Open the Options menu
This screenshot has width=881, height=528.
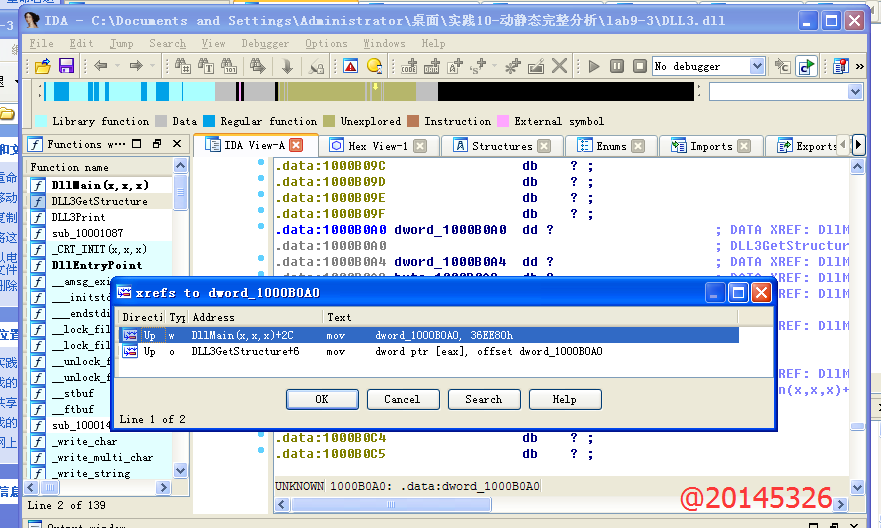[x=326, y=43]
